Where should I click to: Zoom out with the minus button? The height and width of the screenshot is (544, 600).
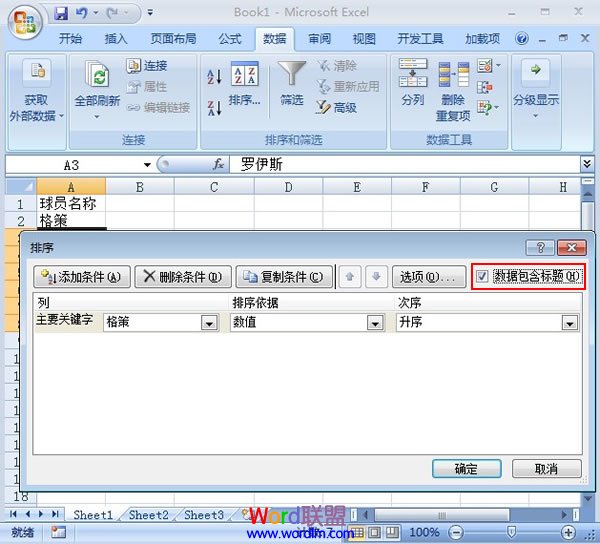tap(455, 532)
